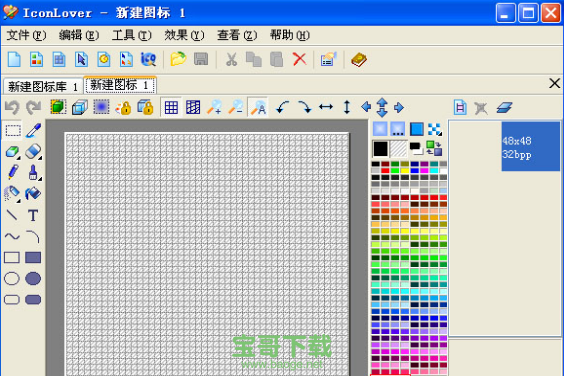Flip horizontally with double arrow
Viewport: 564px width, 376px height.
click(x=326, y=107)
